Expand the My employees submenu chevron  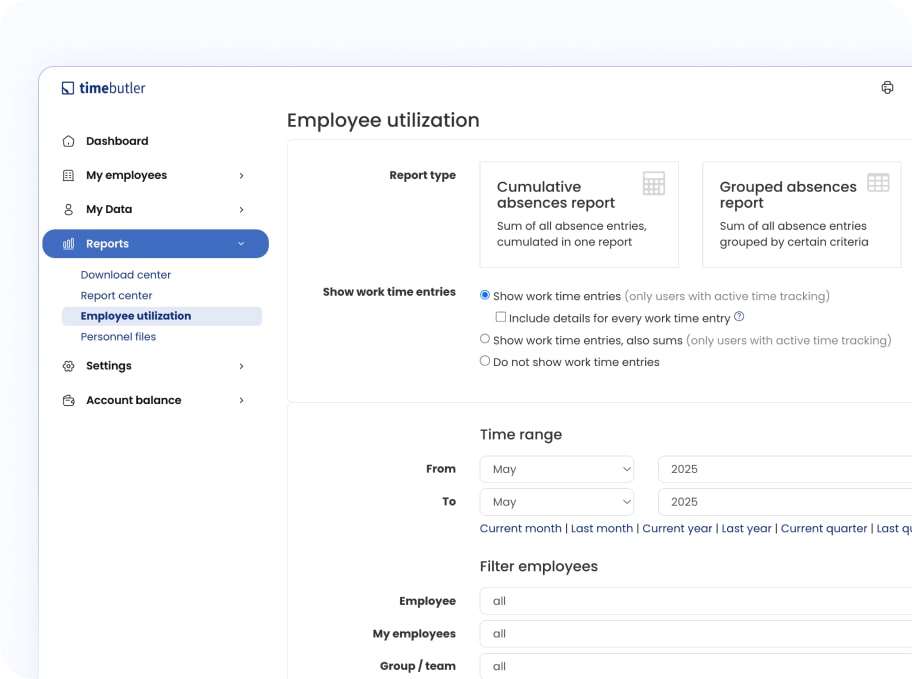click(x=241, y=175)
